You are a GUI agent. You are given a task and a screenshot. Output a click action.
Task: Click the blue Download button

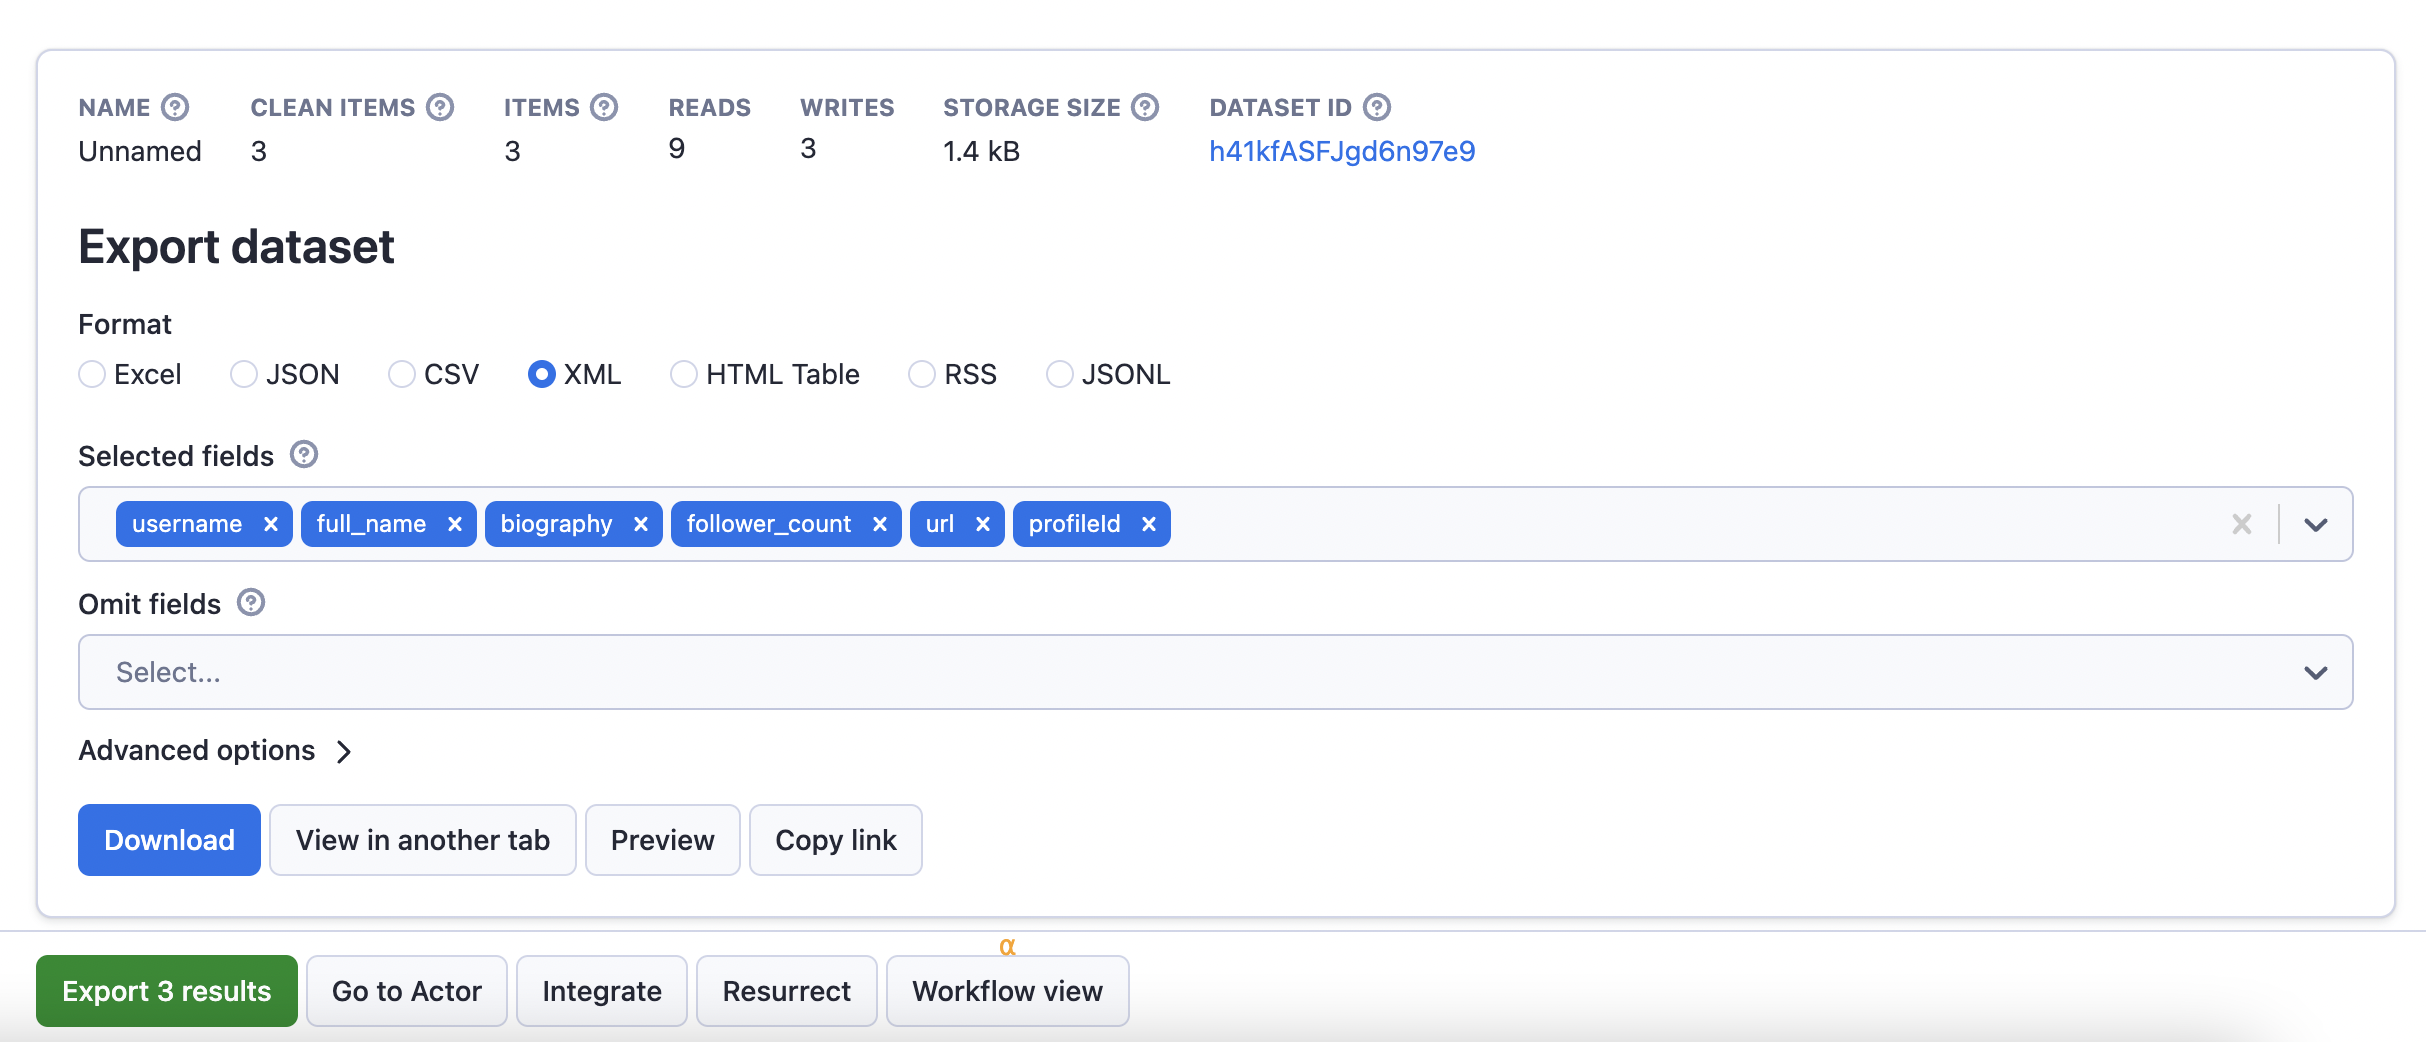point(169,840)
